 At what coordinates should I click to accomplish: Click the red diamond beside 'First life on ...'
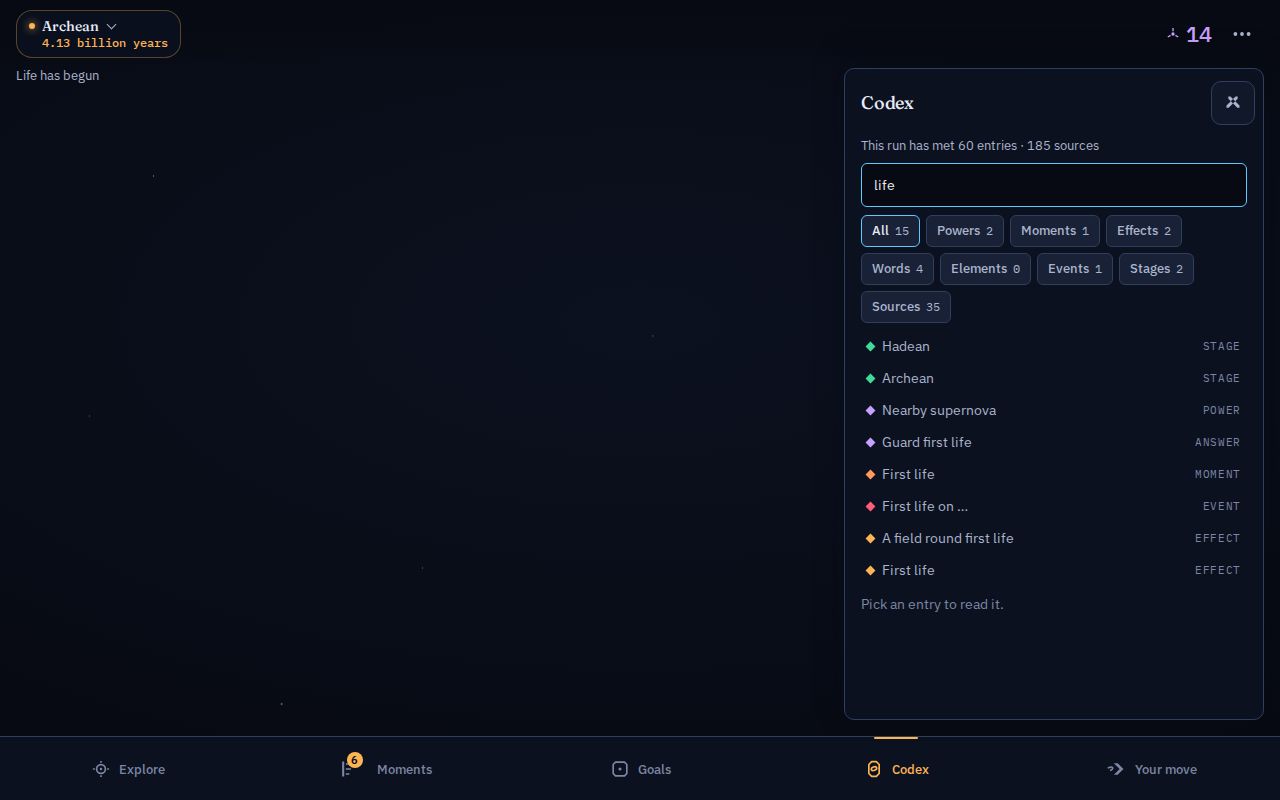pos(870,506)
